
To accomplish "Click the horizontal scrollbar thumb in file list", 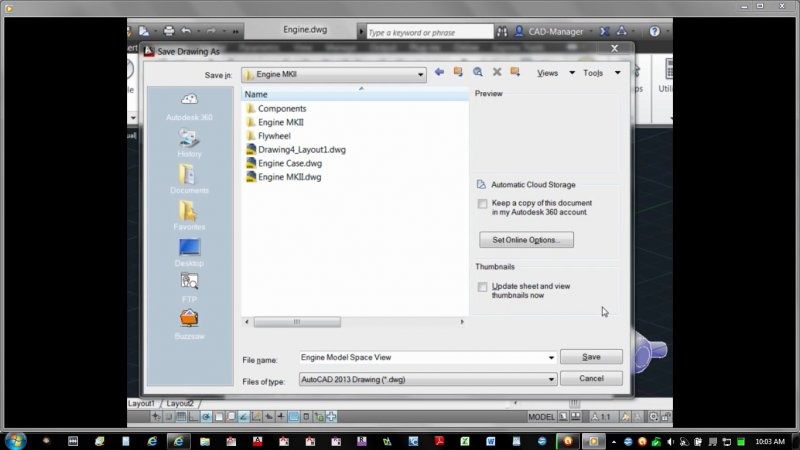I will [297, 322].
